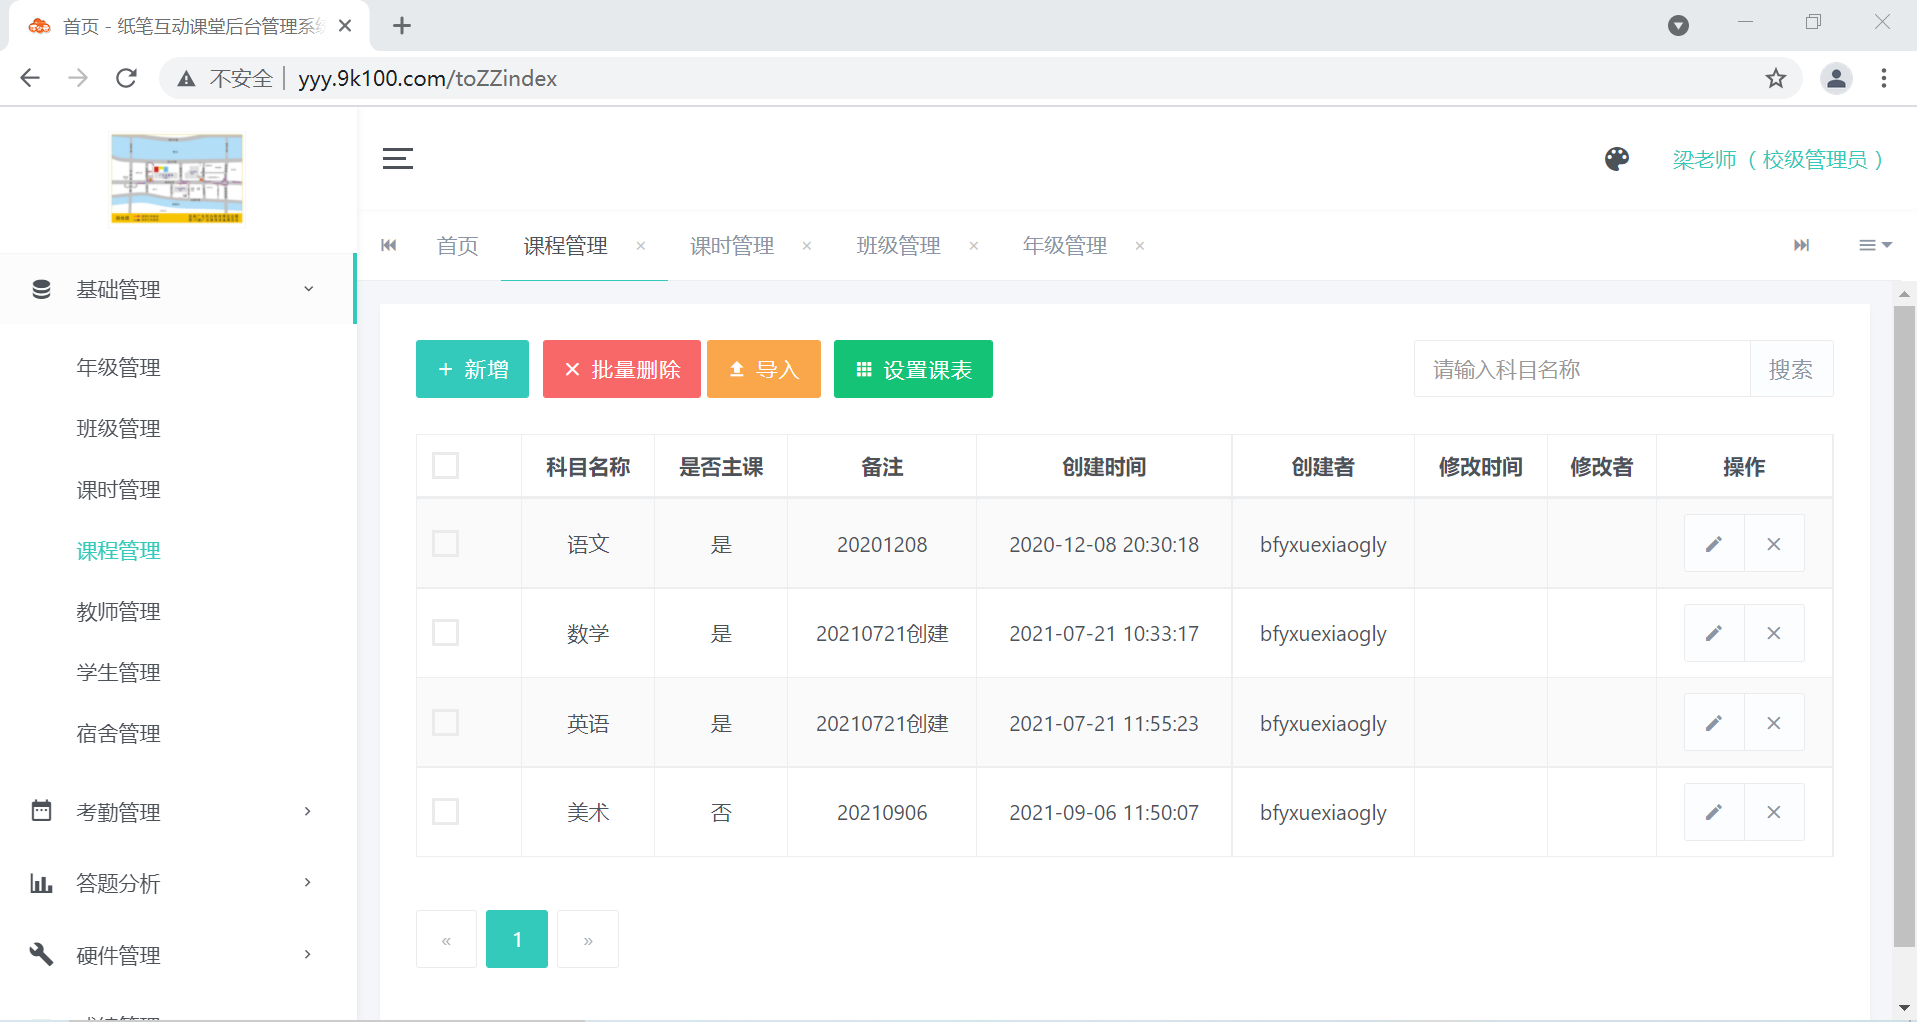Image resolution: width=1917 pixels, height=1022 pixels.
Task: Check the 语文 row checkbox
Action: coord(445,544)
